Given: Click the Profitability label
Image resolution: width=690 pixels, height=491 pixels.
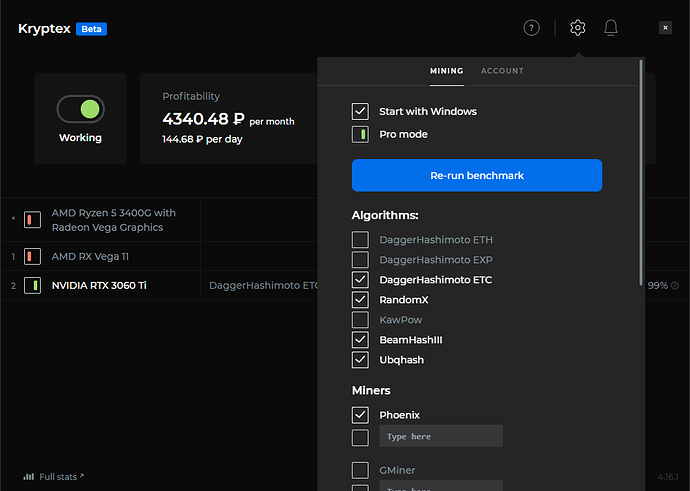Looking at the screenshot, I should pyautogui.click(x=191, y=96).
